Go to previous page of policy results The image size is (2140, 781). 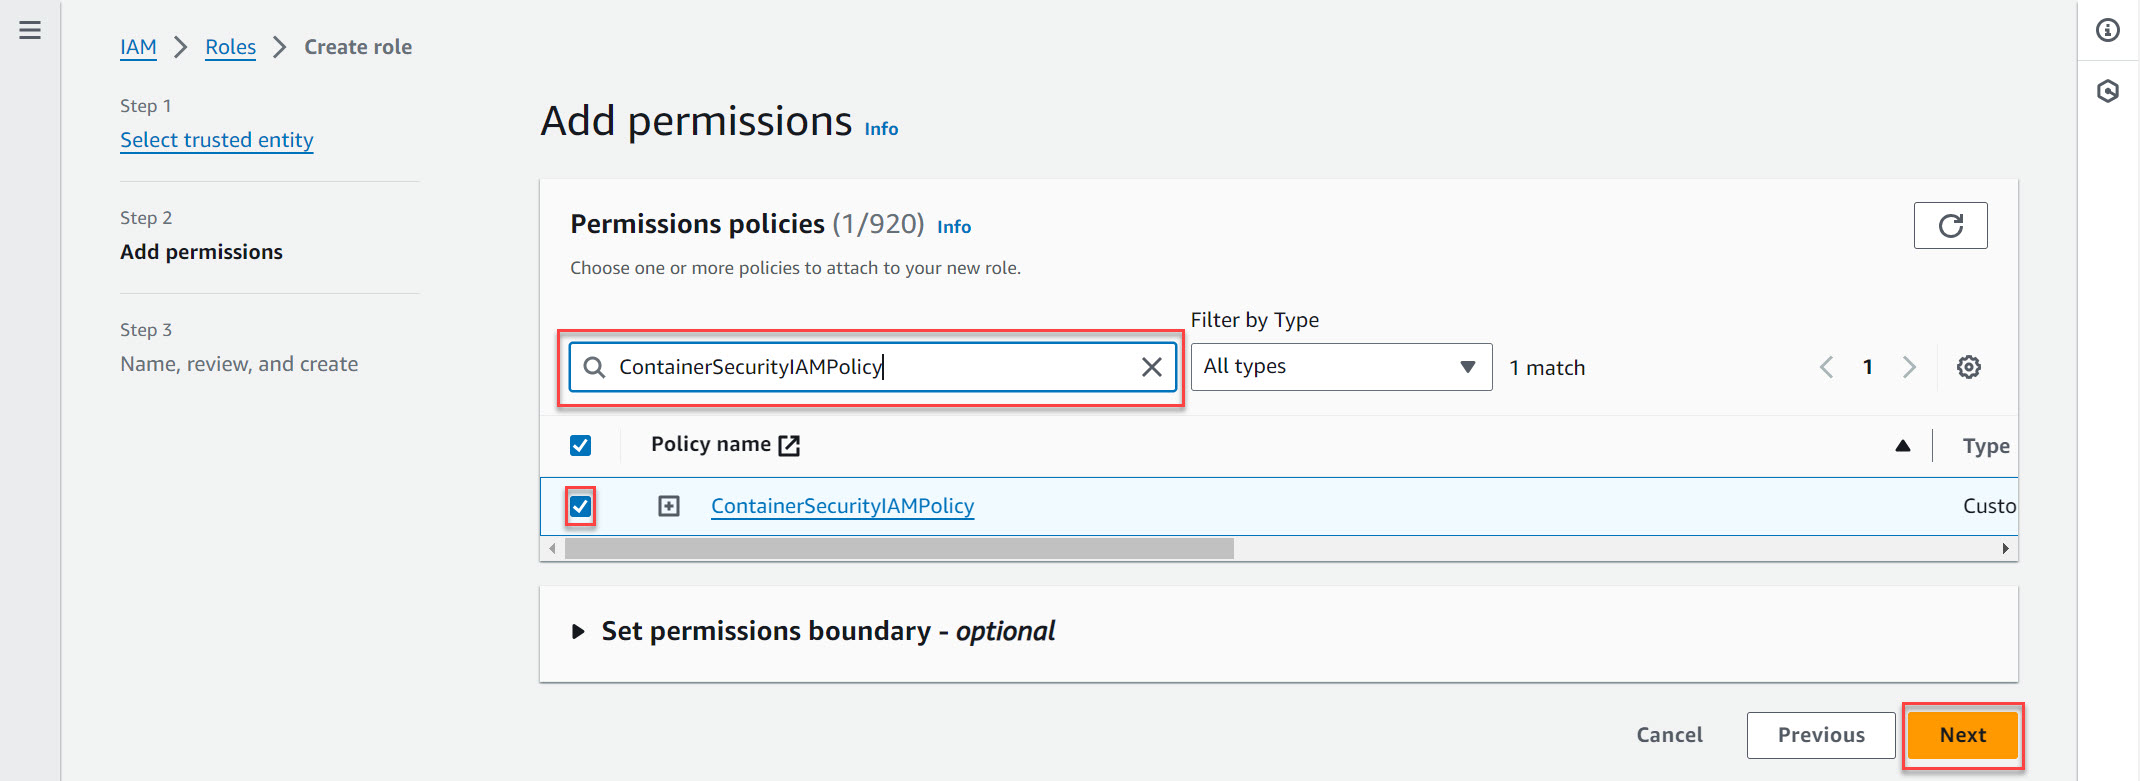[1826, 367]
